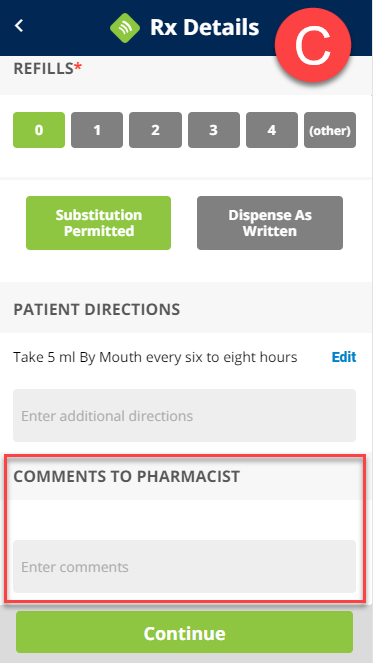Click the Comments to Pharmacist heading
The height and width of the screenshot is (663, 373).
pos(126,476)
